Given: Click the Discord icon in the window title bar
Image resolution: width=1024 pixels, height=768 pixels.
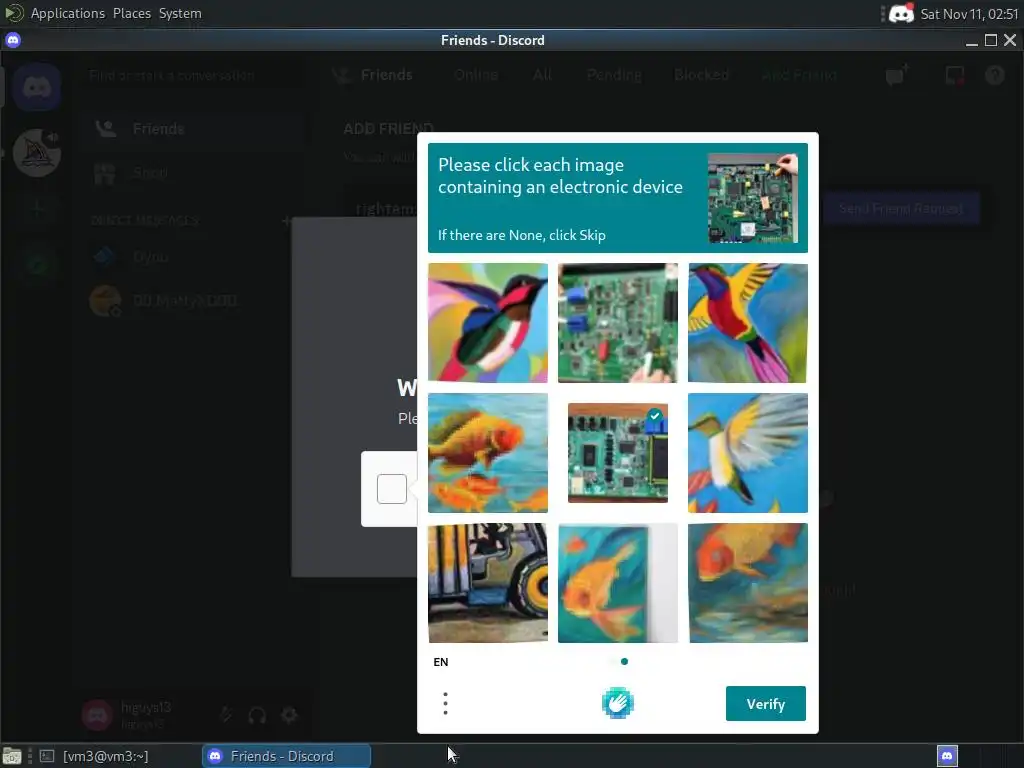Looking at the screenshot, I should coord(13,40).
